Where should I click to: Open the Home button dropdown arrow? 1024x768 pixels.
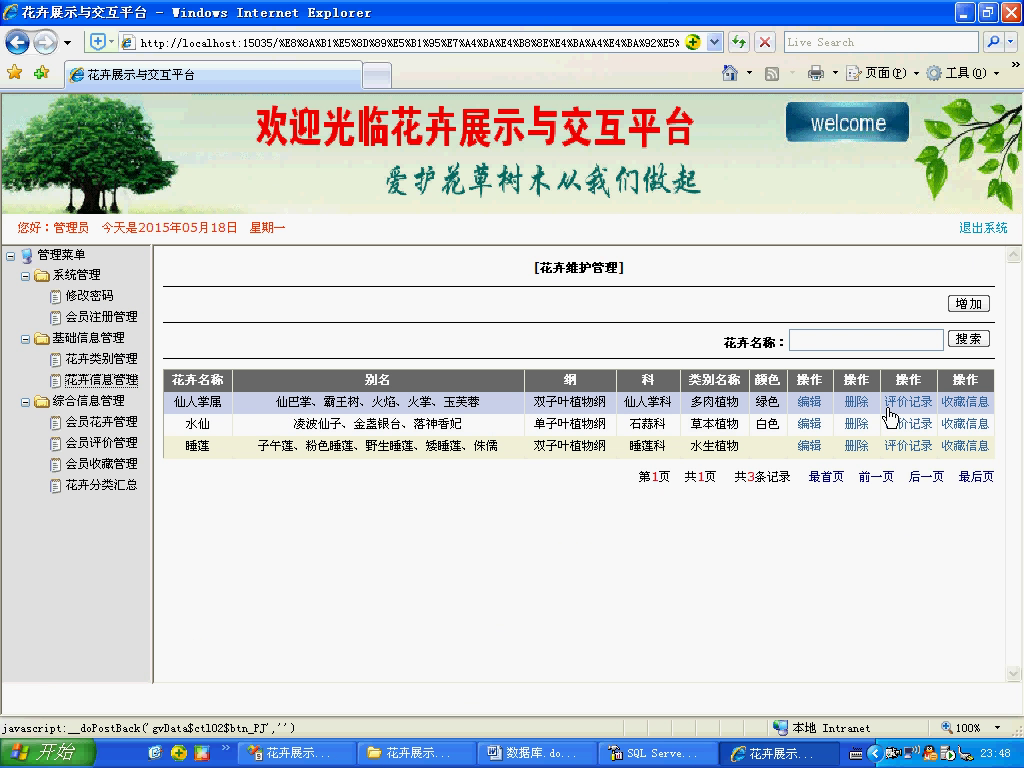[x=749, y=73]
